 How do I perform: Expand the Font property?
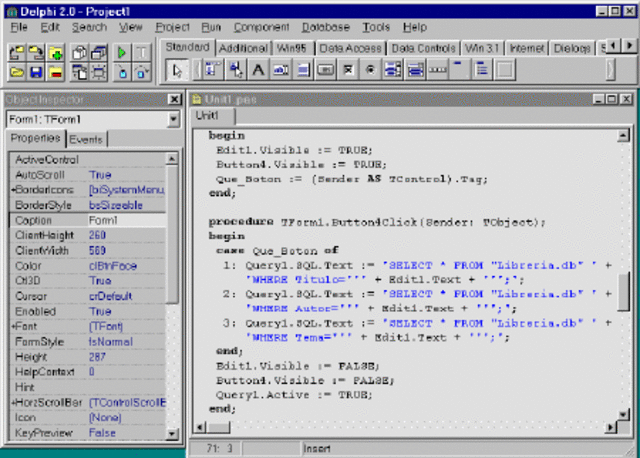coord(13,326)
